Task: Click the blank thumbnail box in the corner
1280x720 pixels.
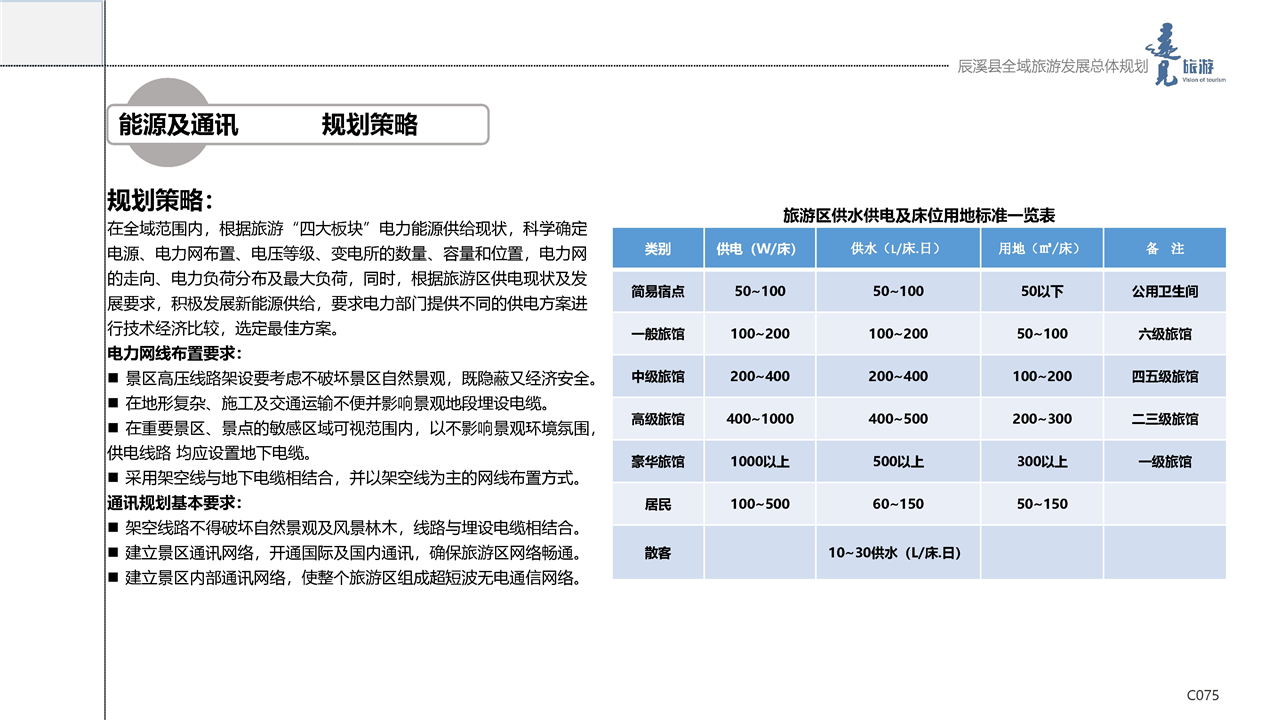Action: (x=51, y=32)
